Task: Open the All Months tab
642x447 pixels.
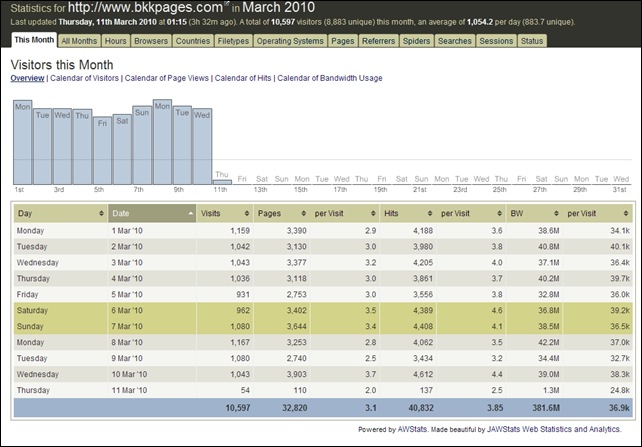Action: click(x=79, y=41)
